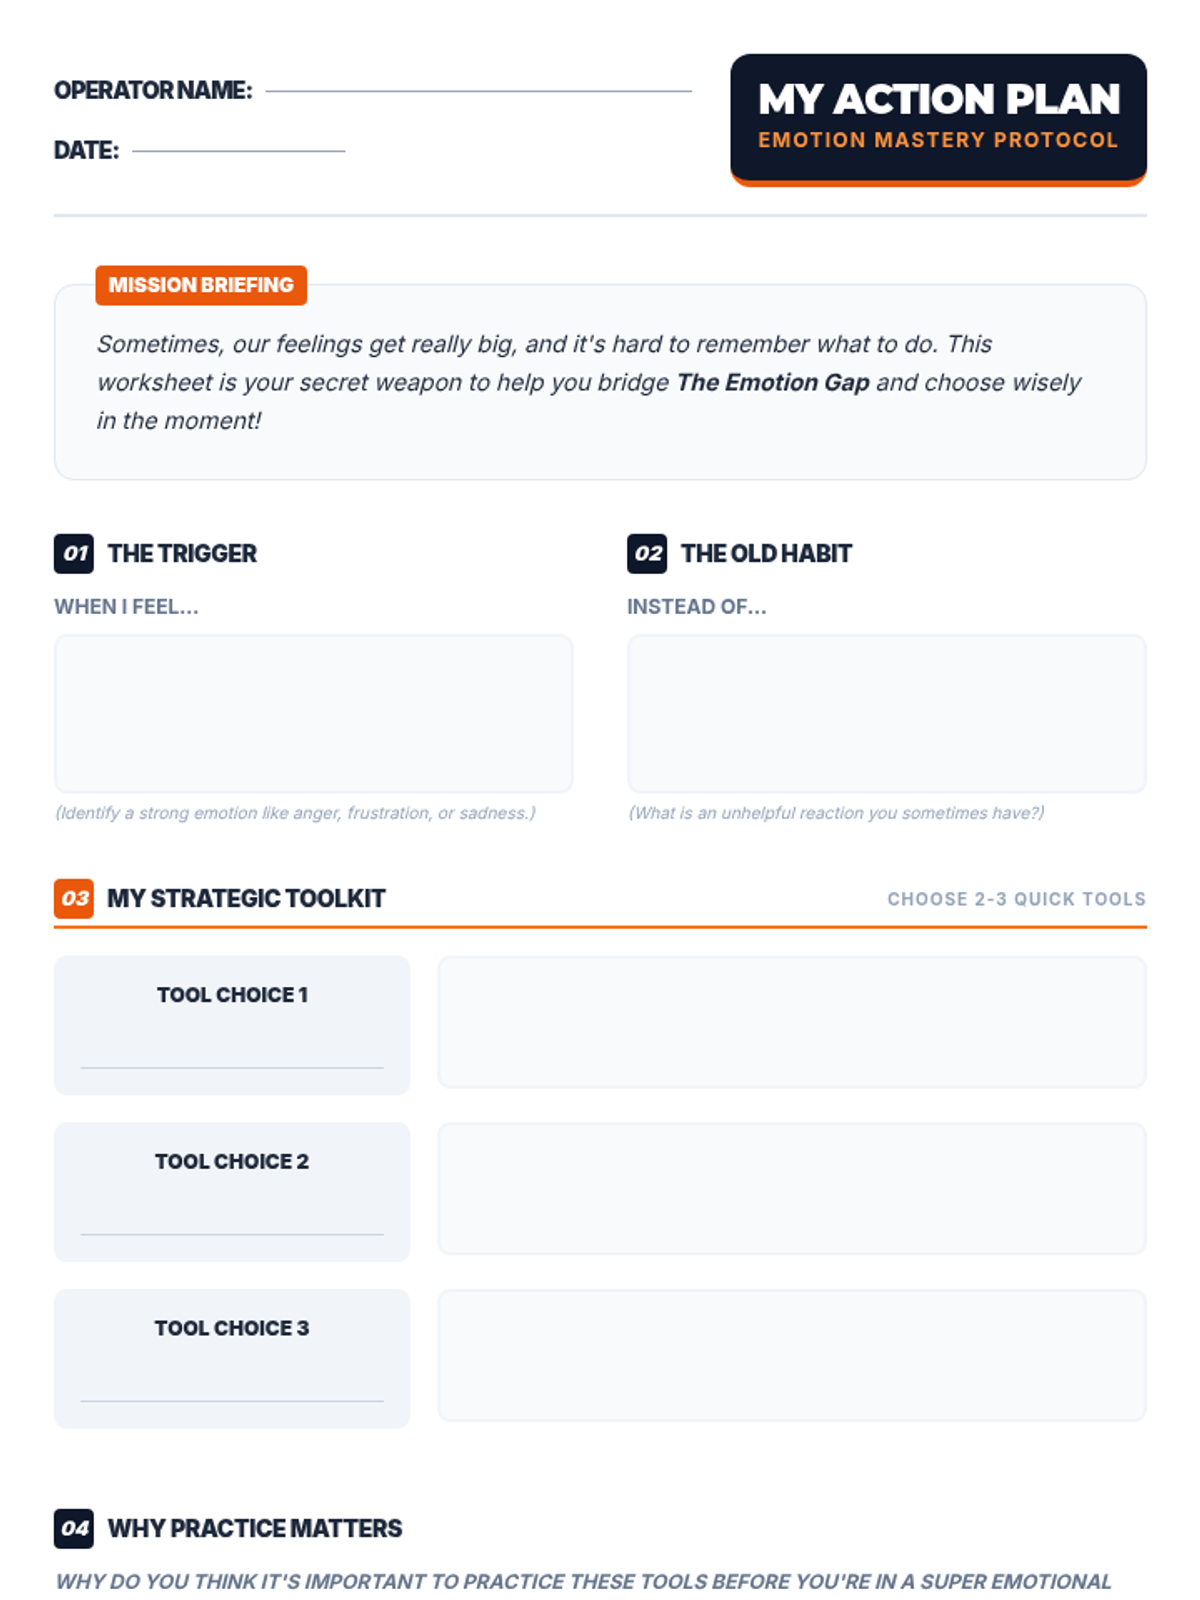This screenshot has height=1600, width=1200.
Task: Click the My Strategic Toolkit heading
Action: click(x=246, y=898)
